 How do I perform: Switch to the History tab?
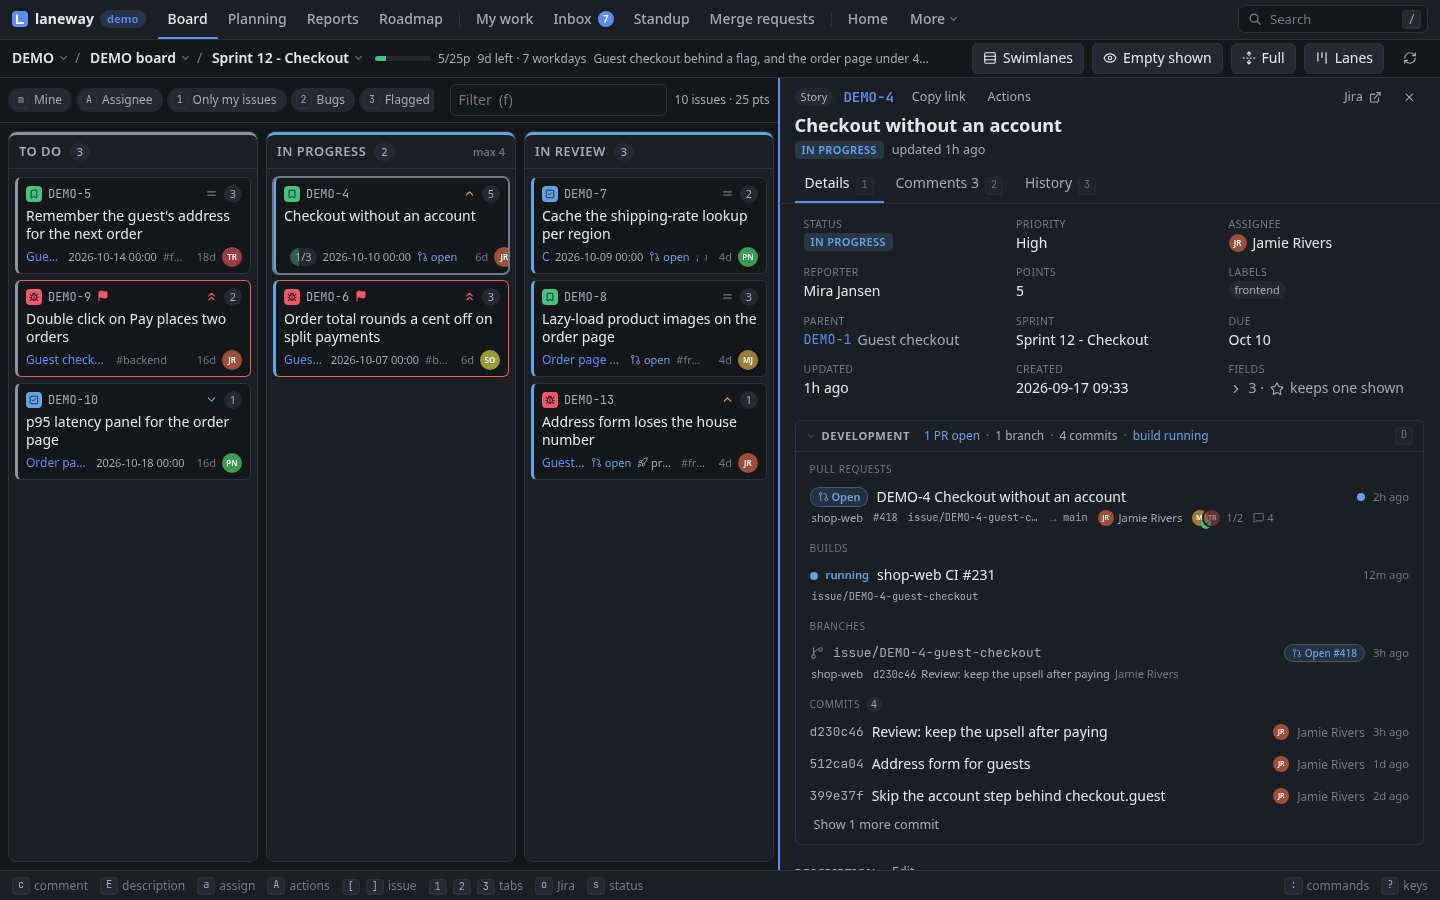tap(1059, 183)
